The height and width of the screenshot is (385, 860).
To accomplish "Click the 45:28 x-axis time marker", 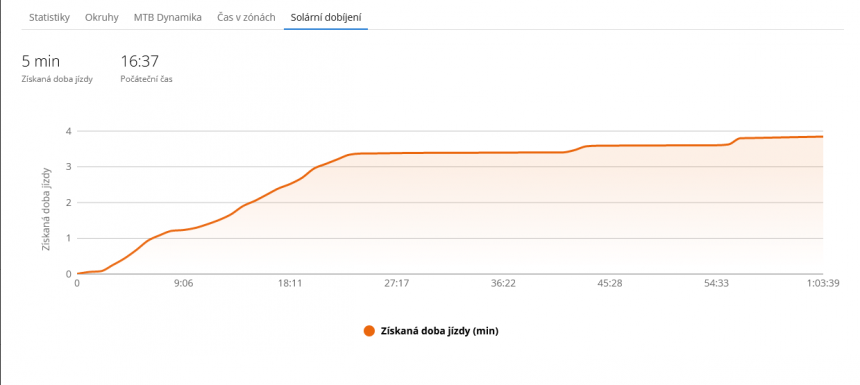I will pos(609,284).
